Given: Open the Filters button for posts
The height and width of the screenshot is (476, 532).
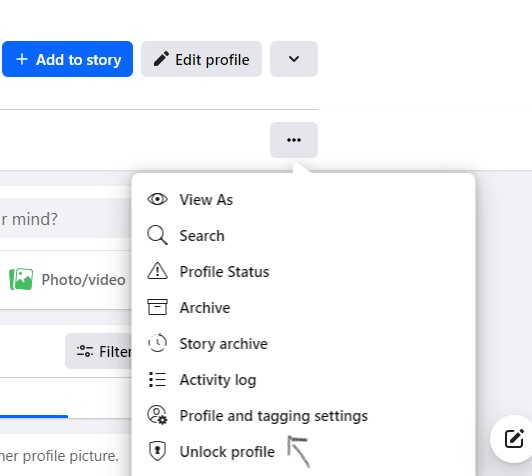Looking at the screenshot, I should click(x=98, y=351).
